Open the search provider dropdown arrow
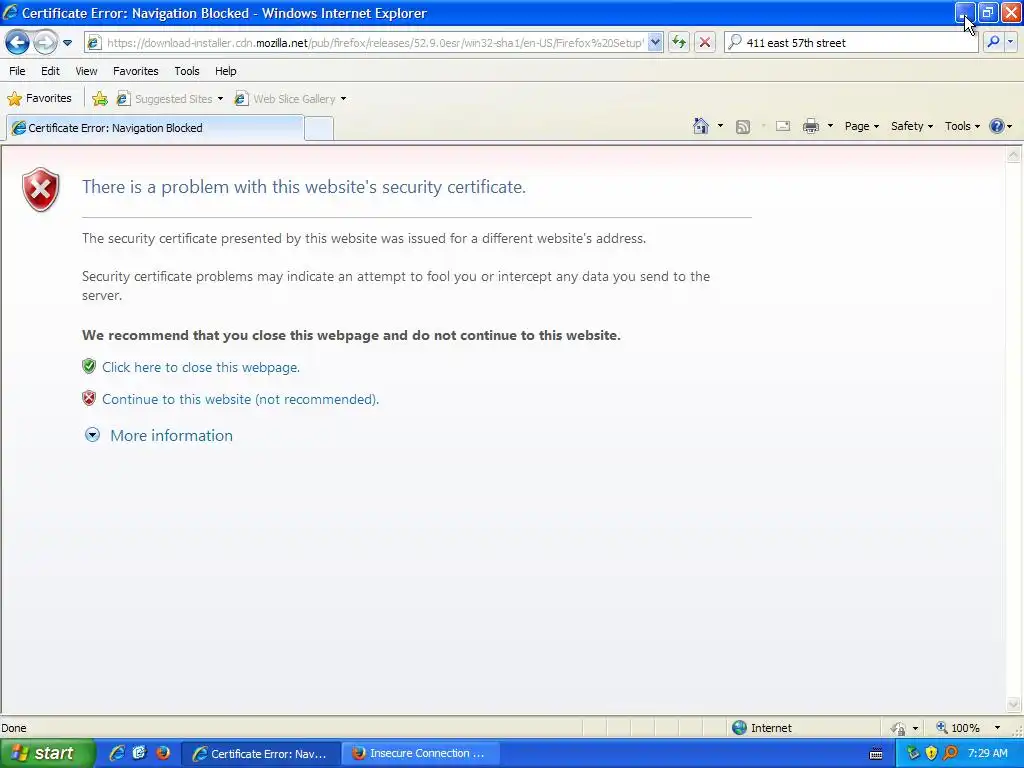The height and width of the screenshot is (768, 1024). click(x=1010, y=42)
